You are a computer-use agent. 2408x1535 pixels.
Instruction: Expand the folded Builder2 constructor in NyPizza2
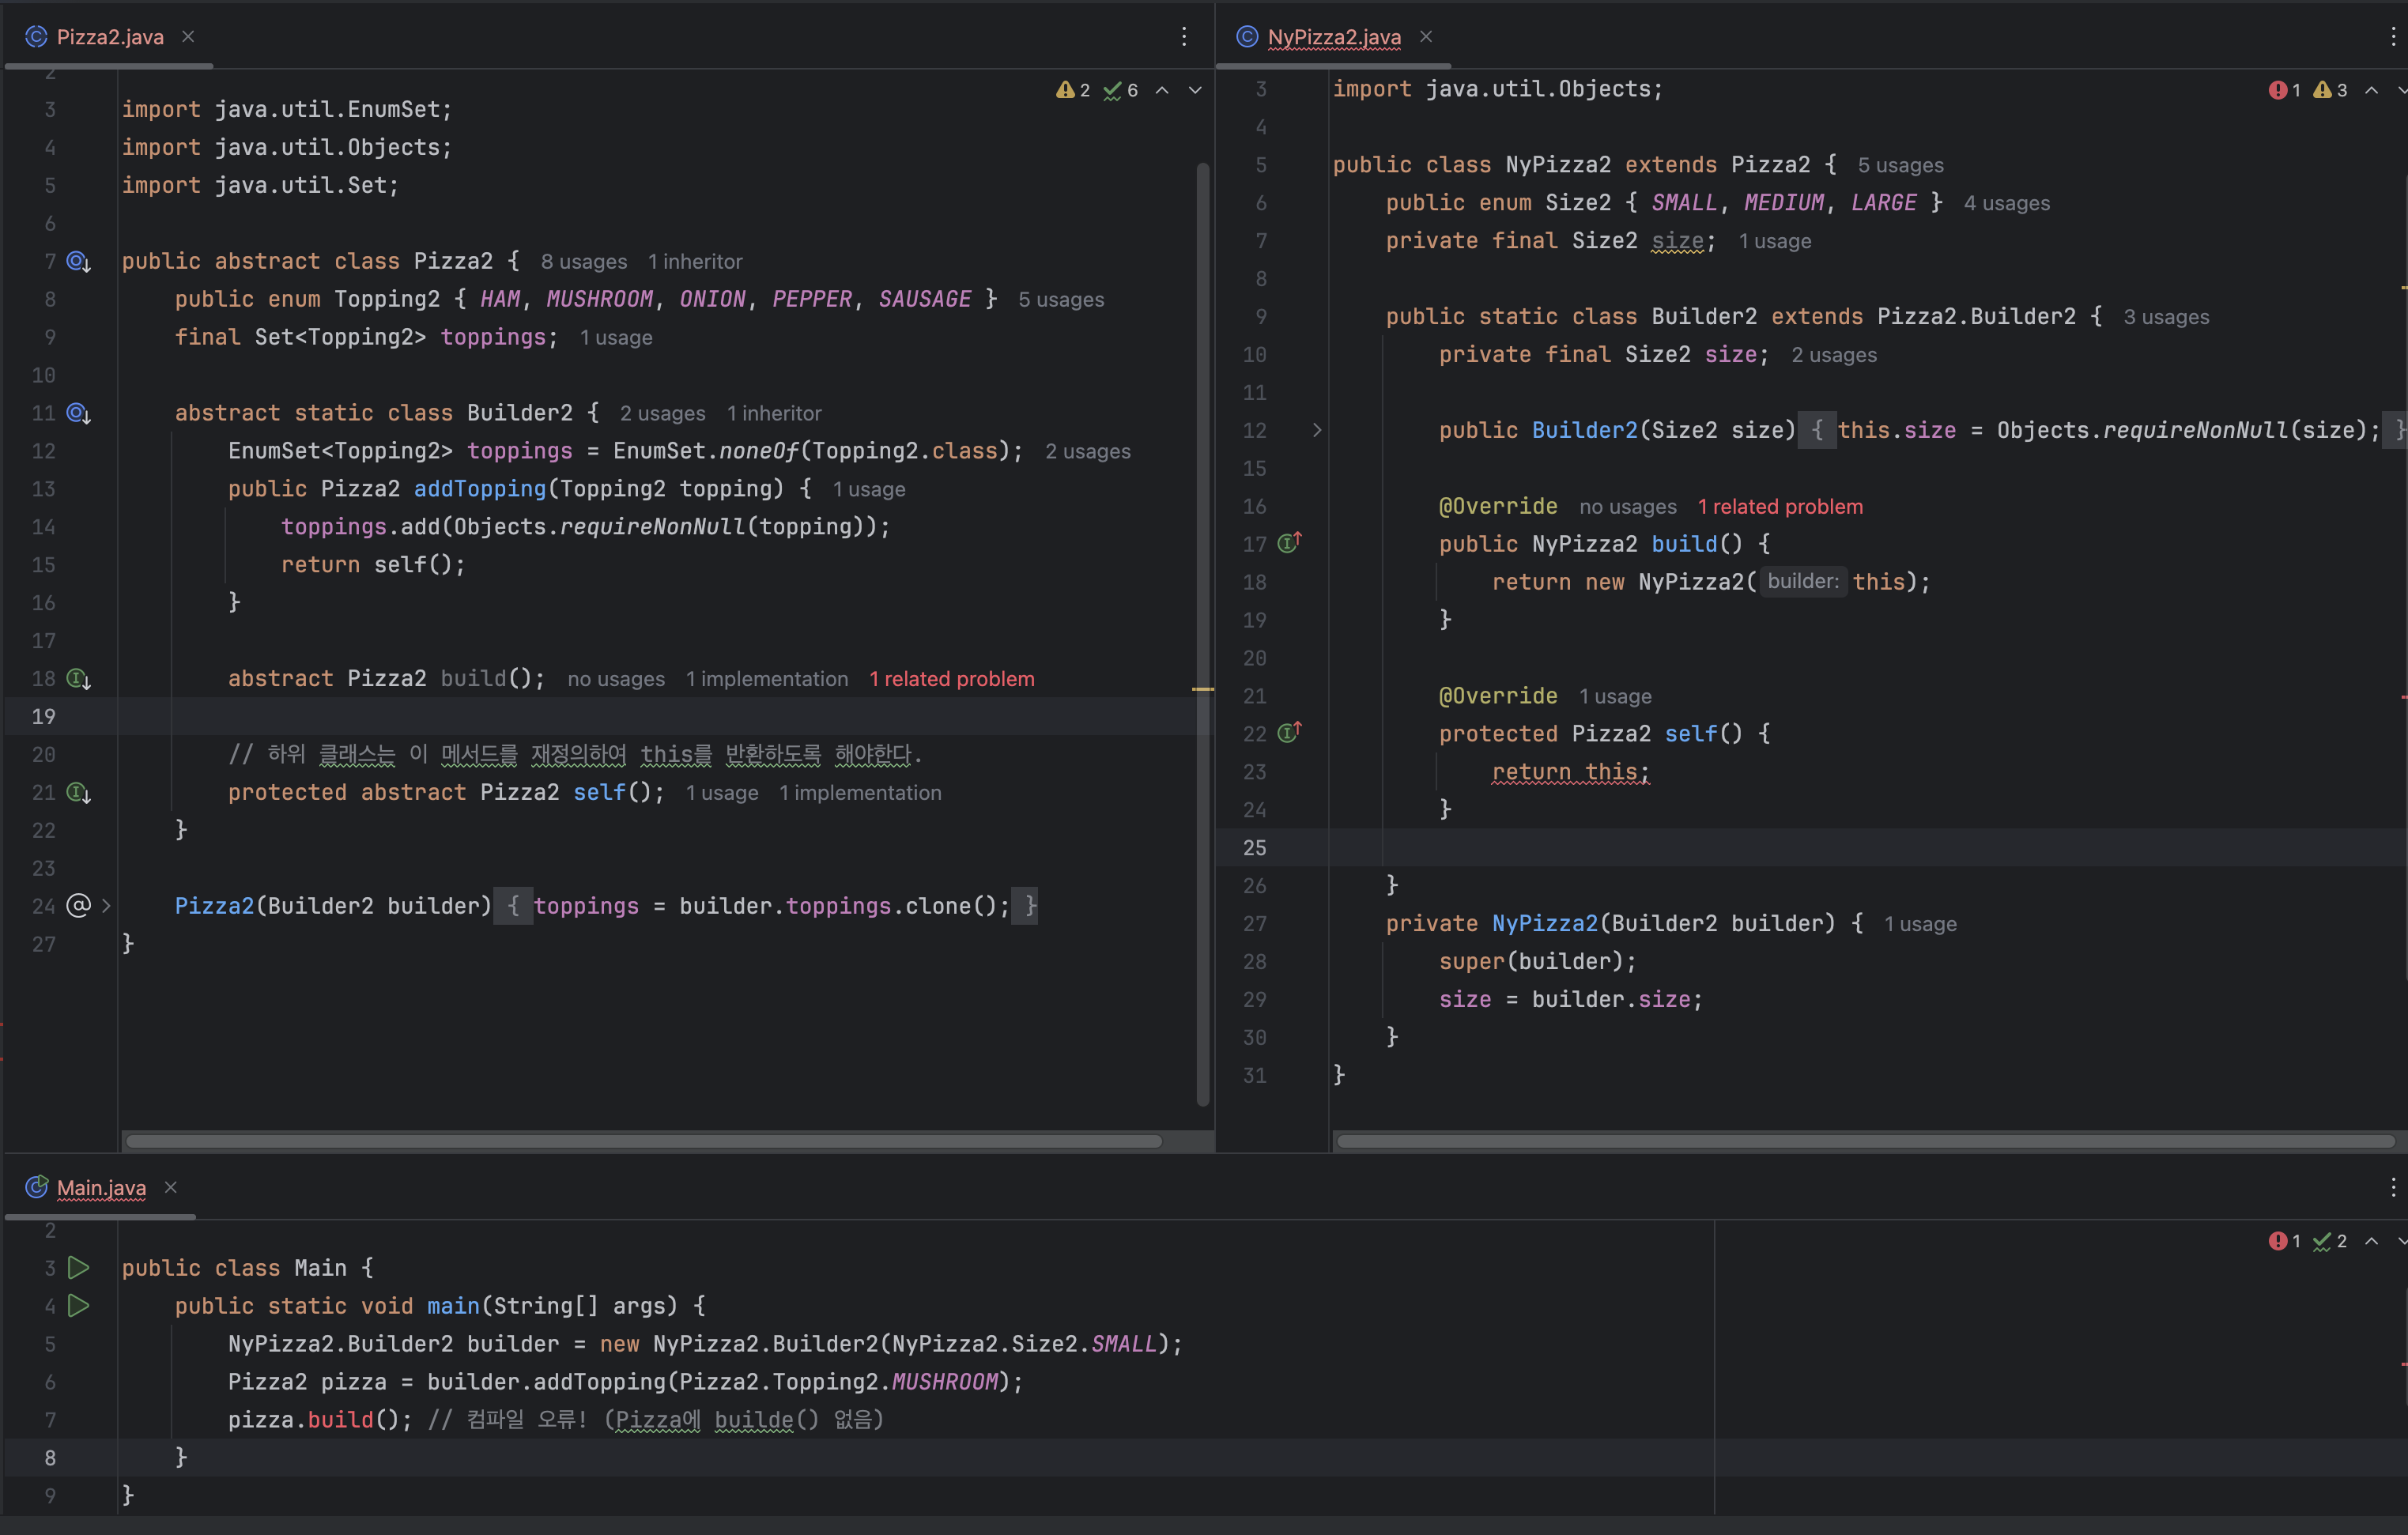pos(1317,430)
